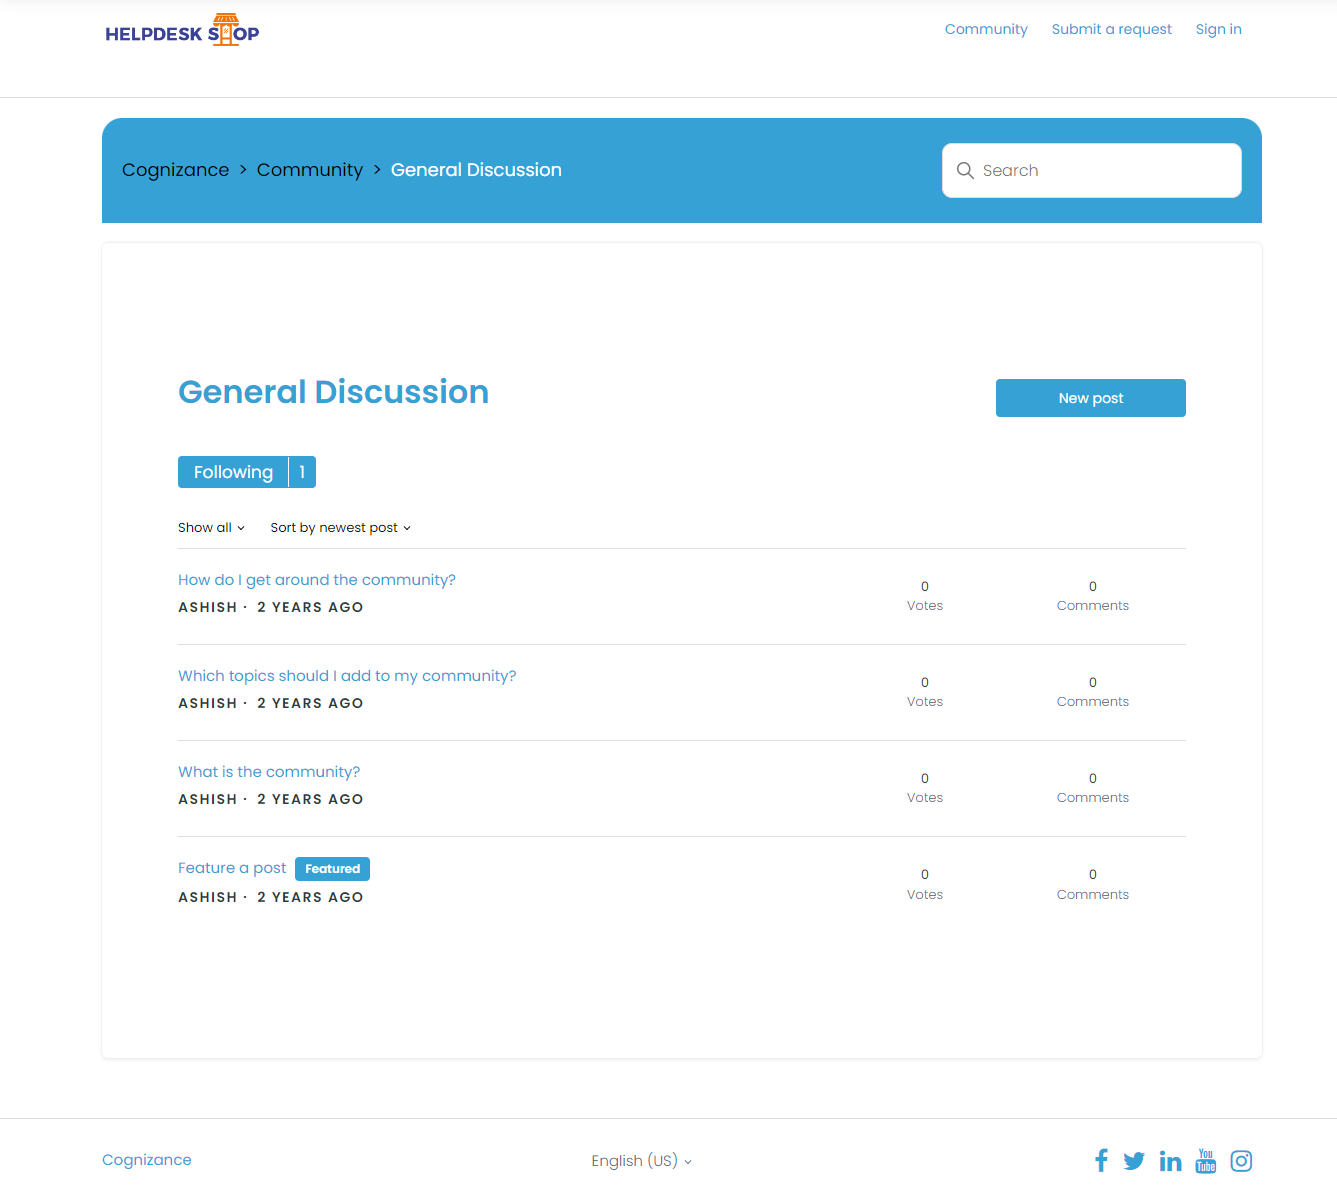1337x1203 pixels.
Task: Open the 'Feature a post' thread
Action: [232, 868]
